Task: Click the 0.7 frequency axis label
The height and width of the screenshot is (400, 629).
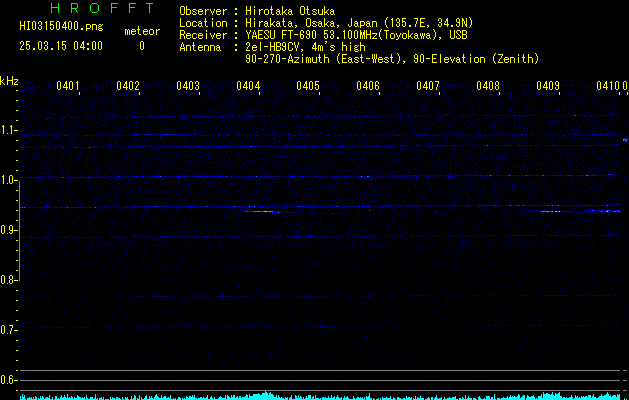Action: pyautogui.click(x=8, y=330)
